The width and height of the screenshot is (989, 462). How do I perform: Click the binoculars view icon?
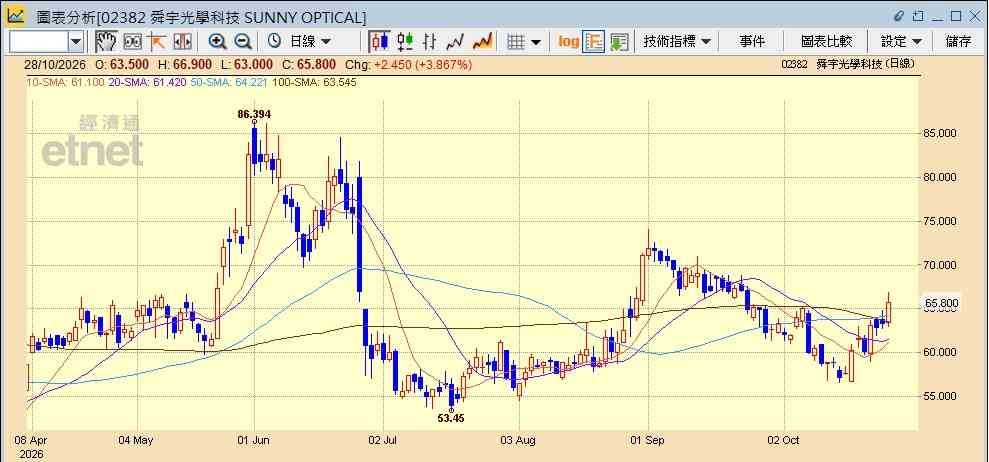(x=132, y=42)
